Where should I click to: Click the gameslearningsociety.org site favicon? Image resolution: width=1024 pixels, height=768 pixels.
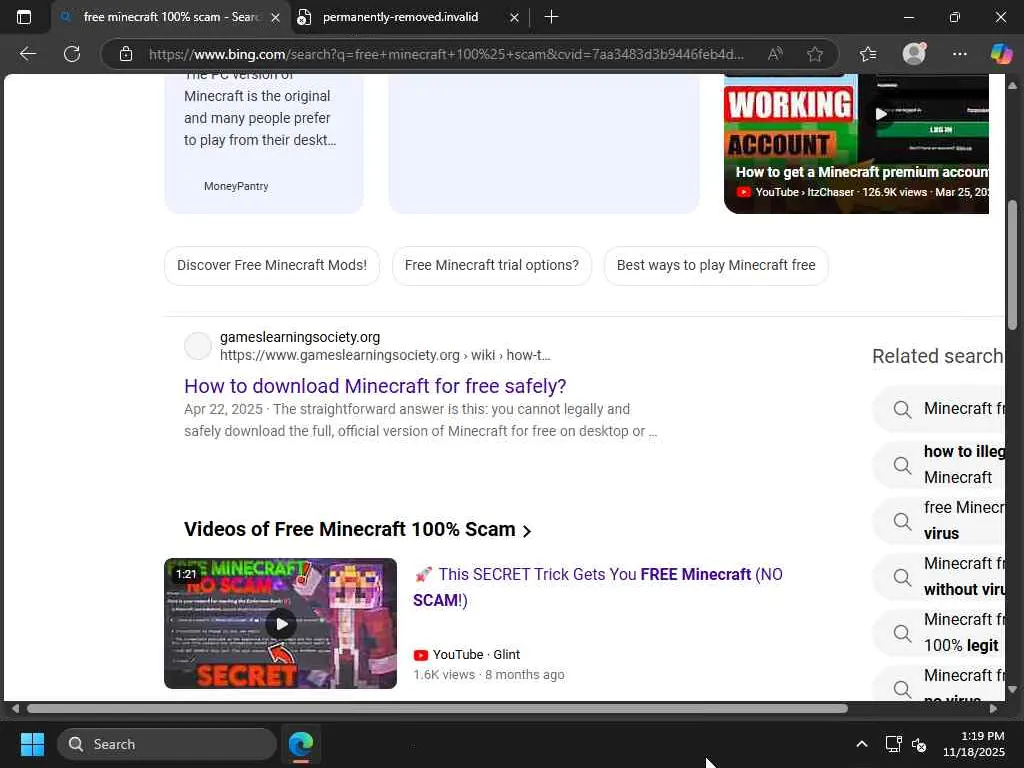197,346
